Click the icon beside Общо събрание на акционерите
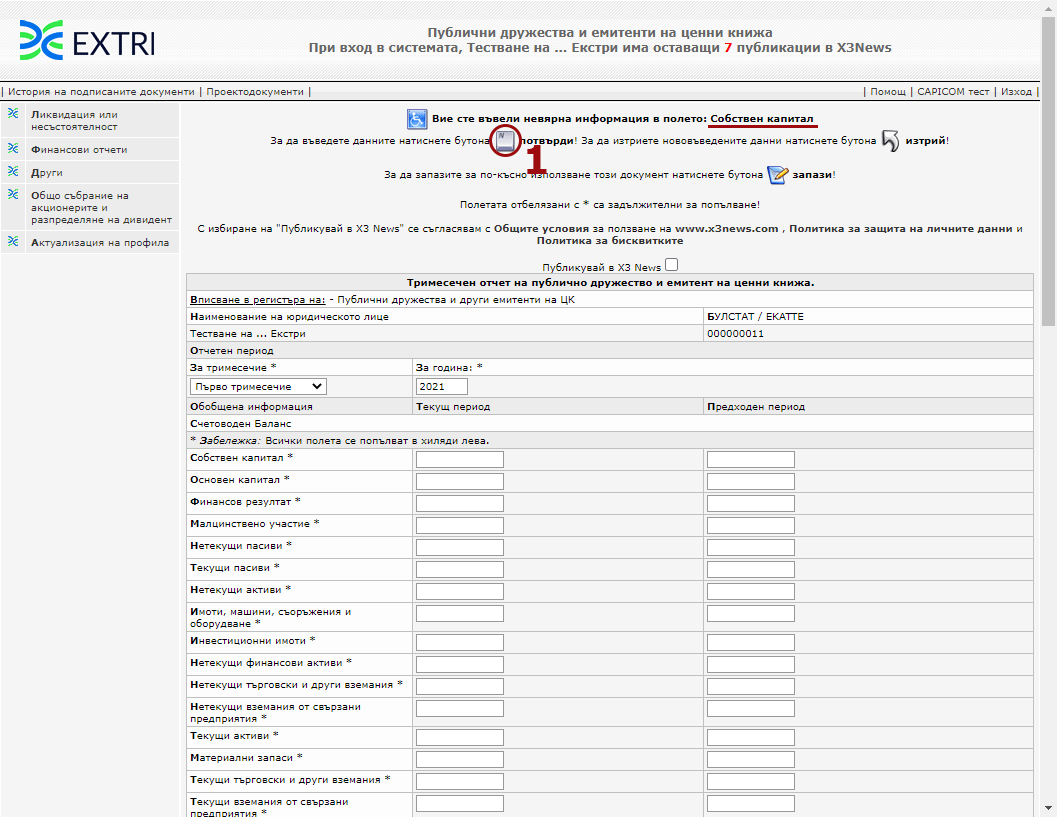Screen dimensions: 1057x817 [13, 194]
